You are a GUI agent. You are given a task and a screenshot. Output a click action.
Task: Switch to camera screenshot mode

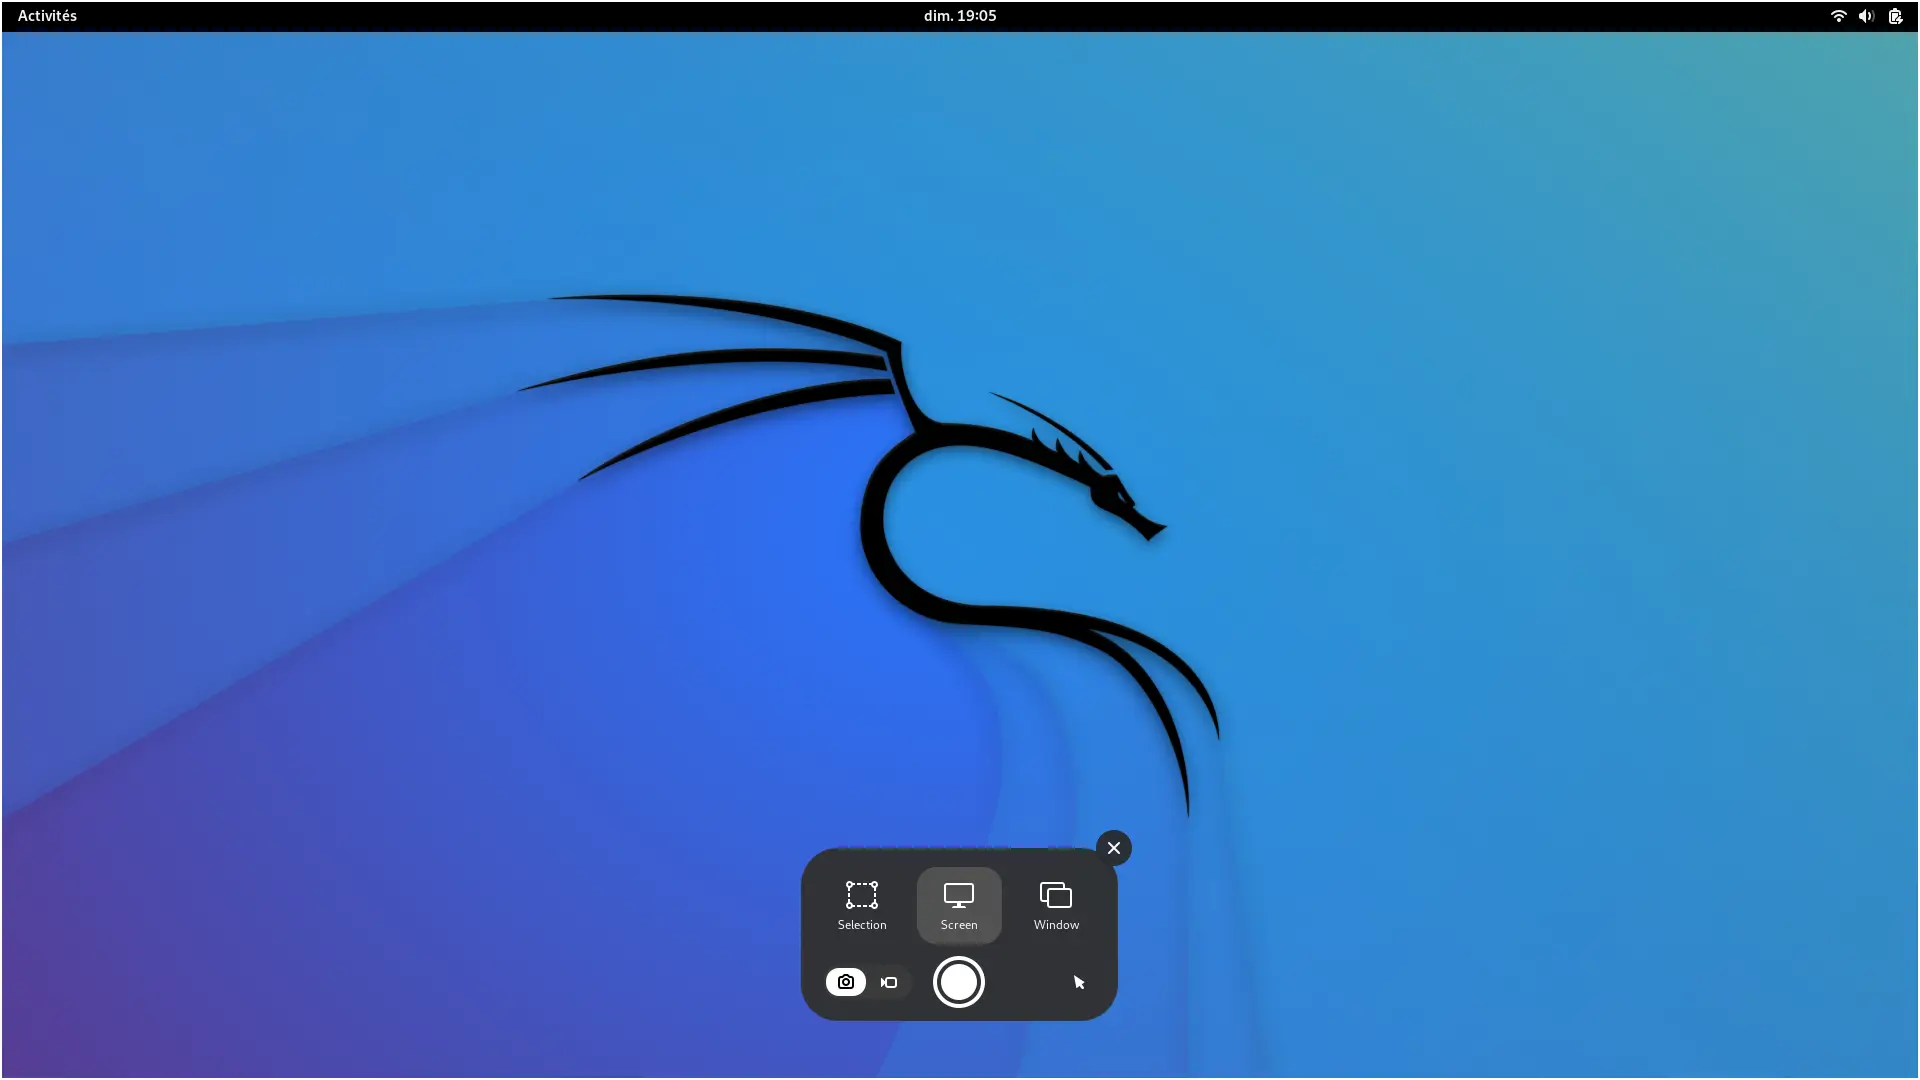point(846,982)
